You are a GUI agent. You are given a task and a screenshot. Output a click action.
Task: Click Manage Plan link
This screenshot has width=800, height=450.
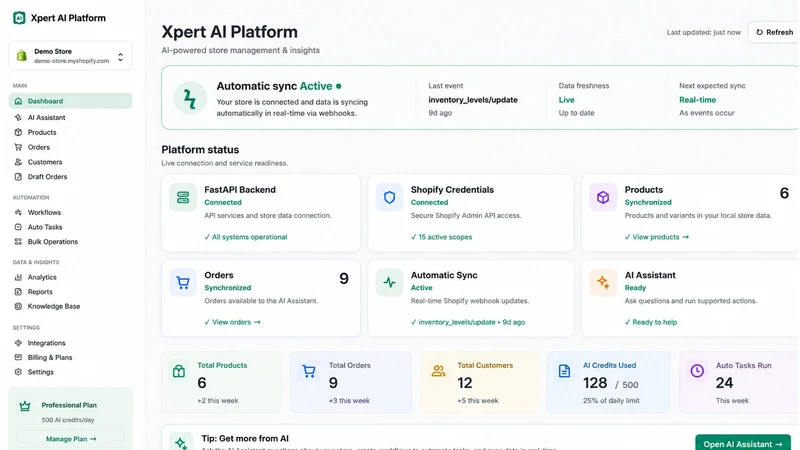click(x=71, y=439)
